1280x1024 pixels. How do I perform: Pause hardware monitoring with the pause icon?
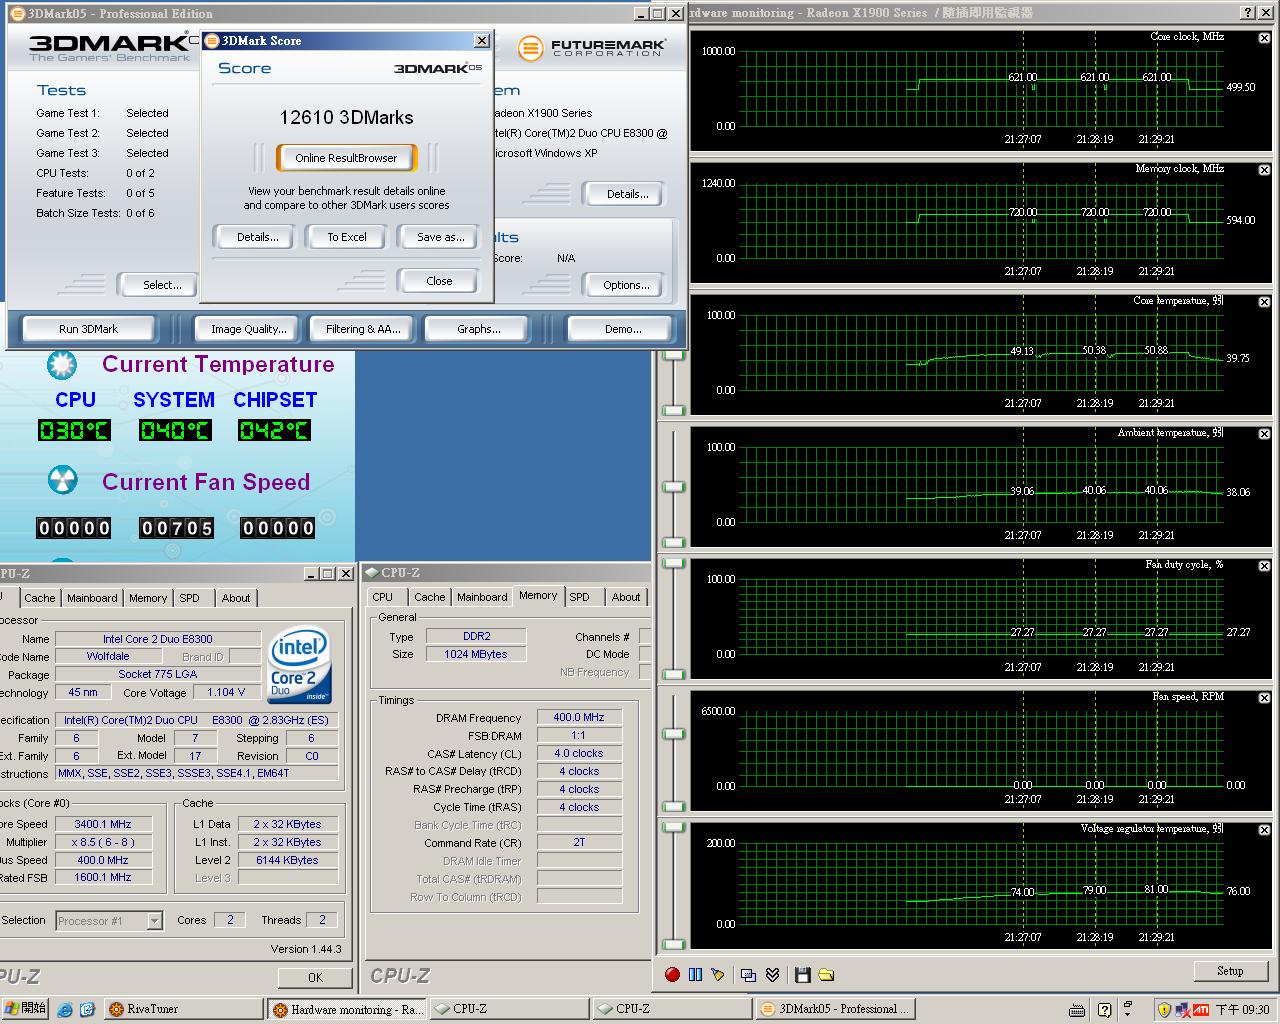pyautogui.click(x=695, y=974)
